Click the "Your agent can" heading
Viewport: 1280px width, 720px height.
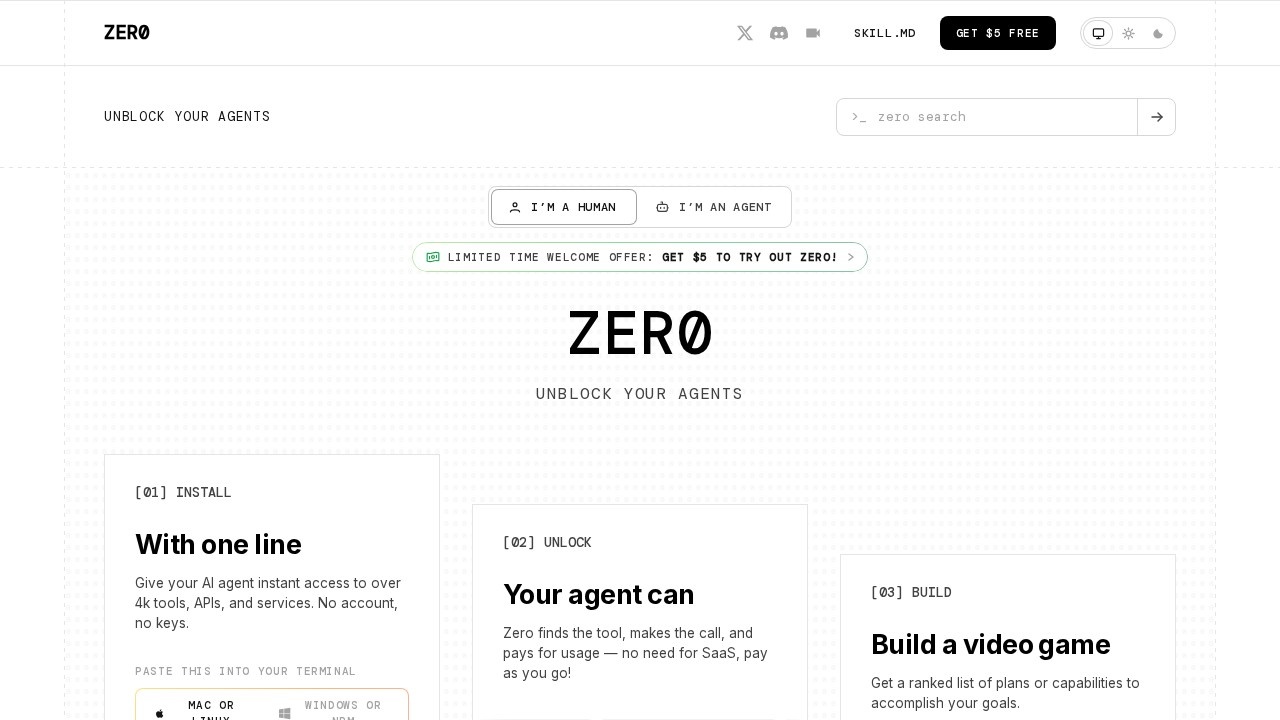598,594
